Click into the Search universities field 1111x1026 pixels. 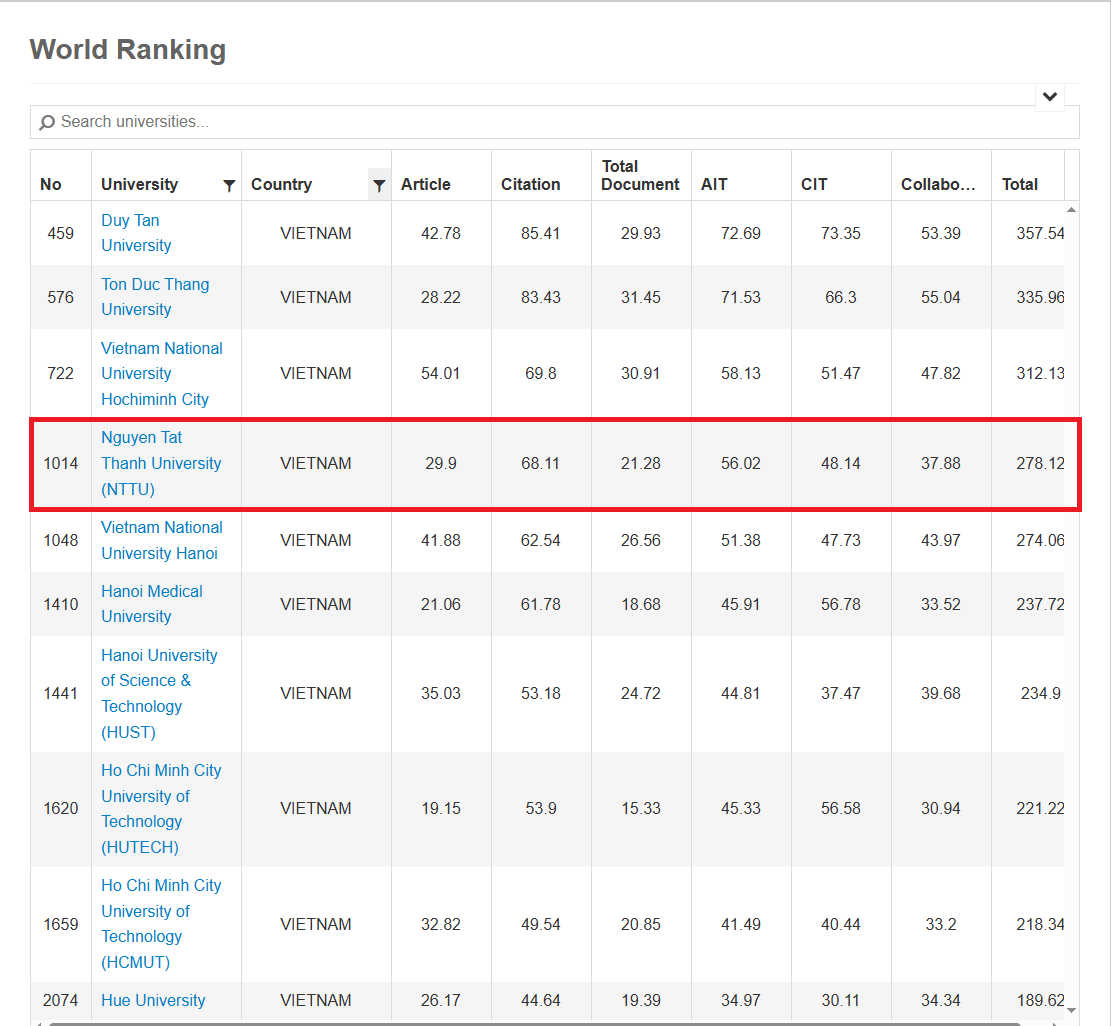click(x=555, y=122)
